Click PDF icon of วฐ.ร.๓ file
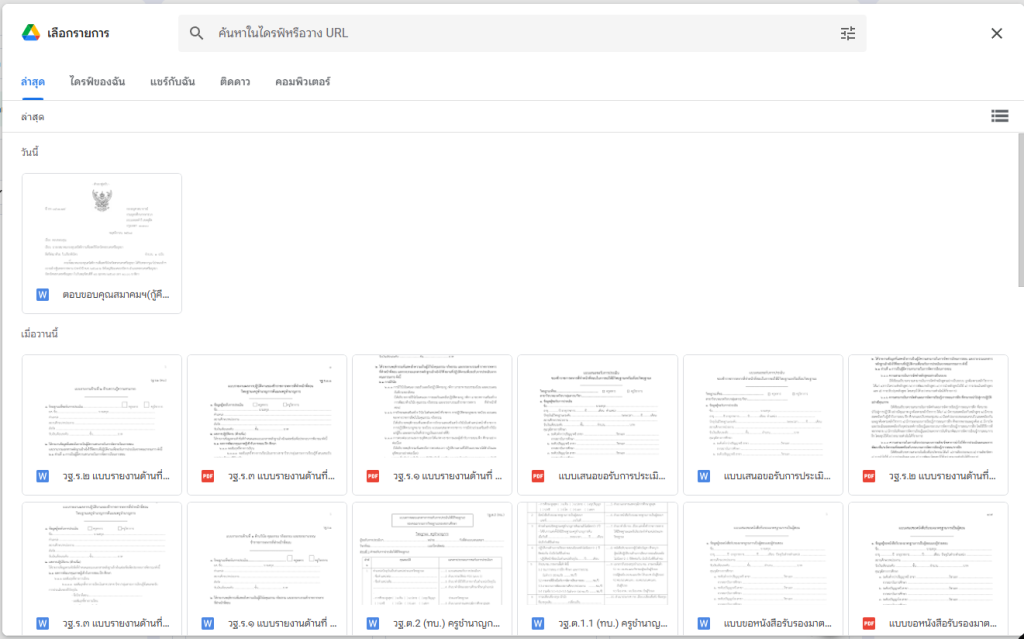The image size is (1024, 639). click(x=208, y=476)
